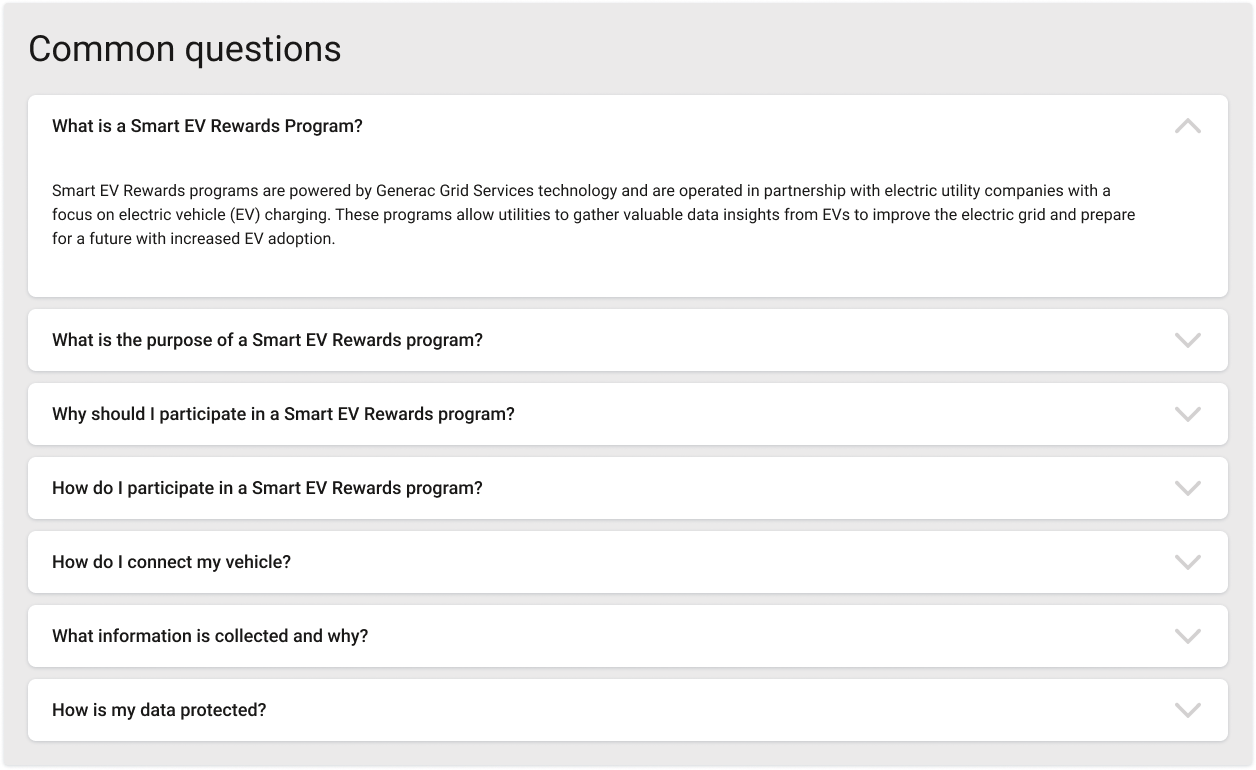Show answer for "How do I connect my vehicle?"

(x=171, y=562)
